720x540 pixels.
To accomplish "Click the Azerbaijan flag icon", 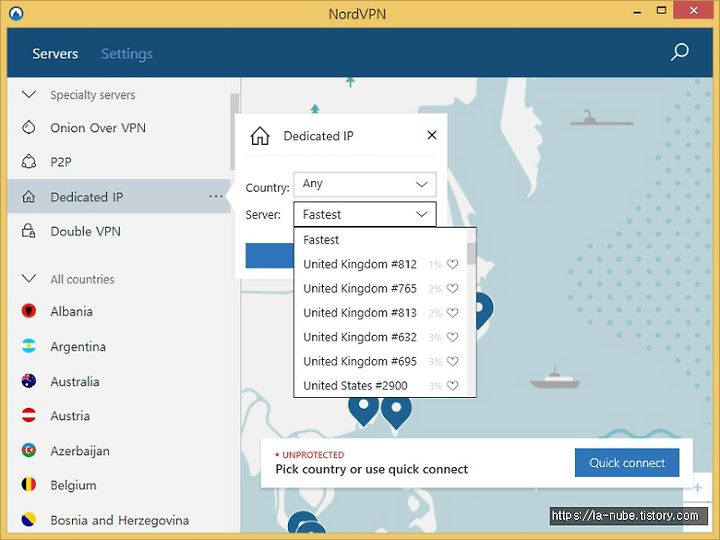I will (x=28, y=450).
